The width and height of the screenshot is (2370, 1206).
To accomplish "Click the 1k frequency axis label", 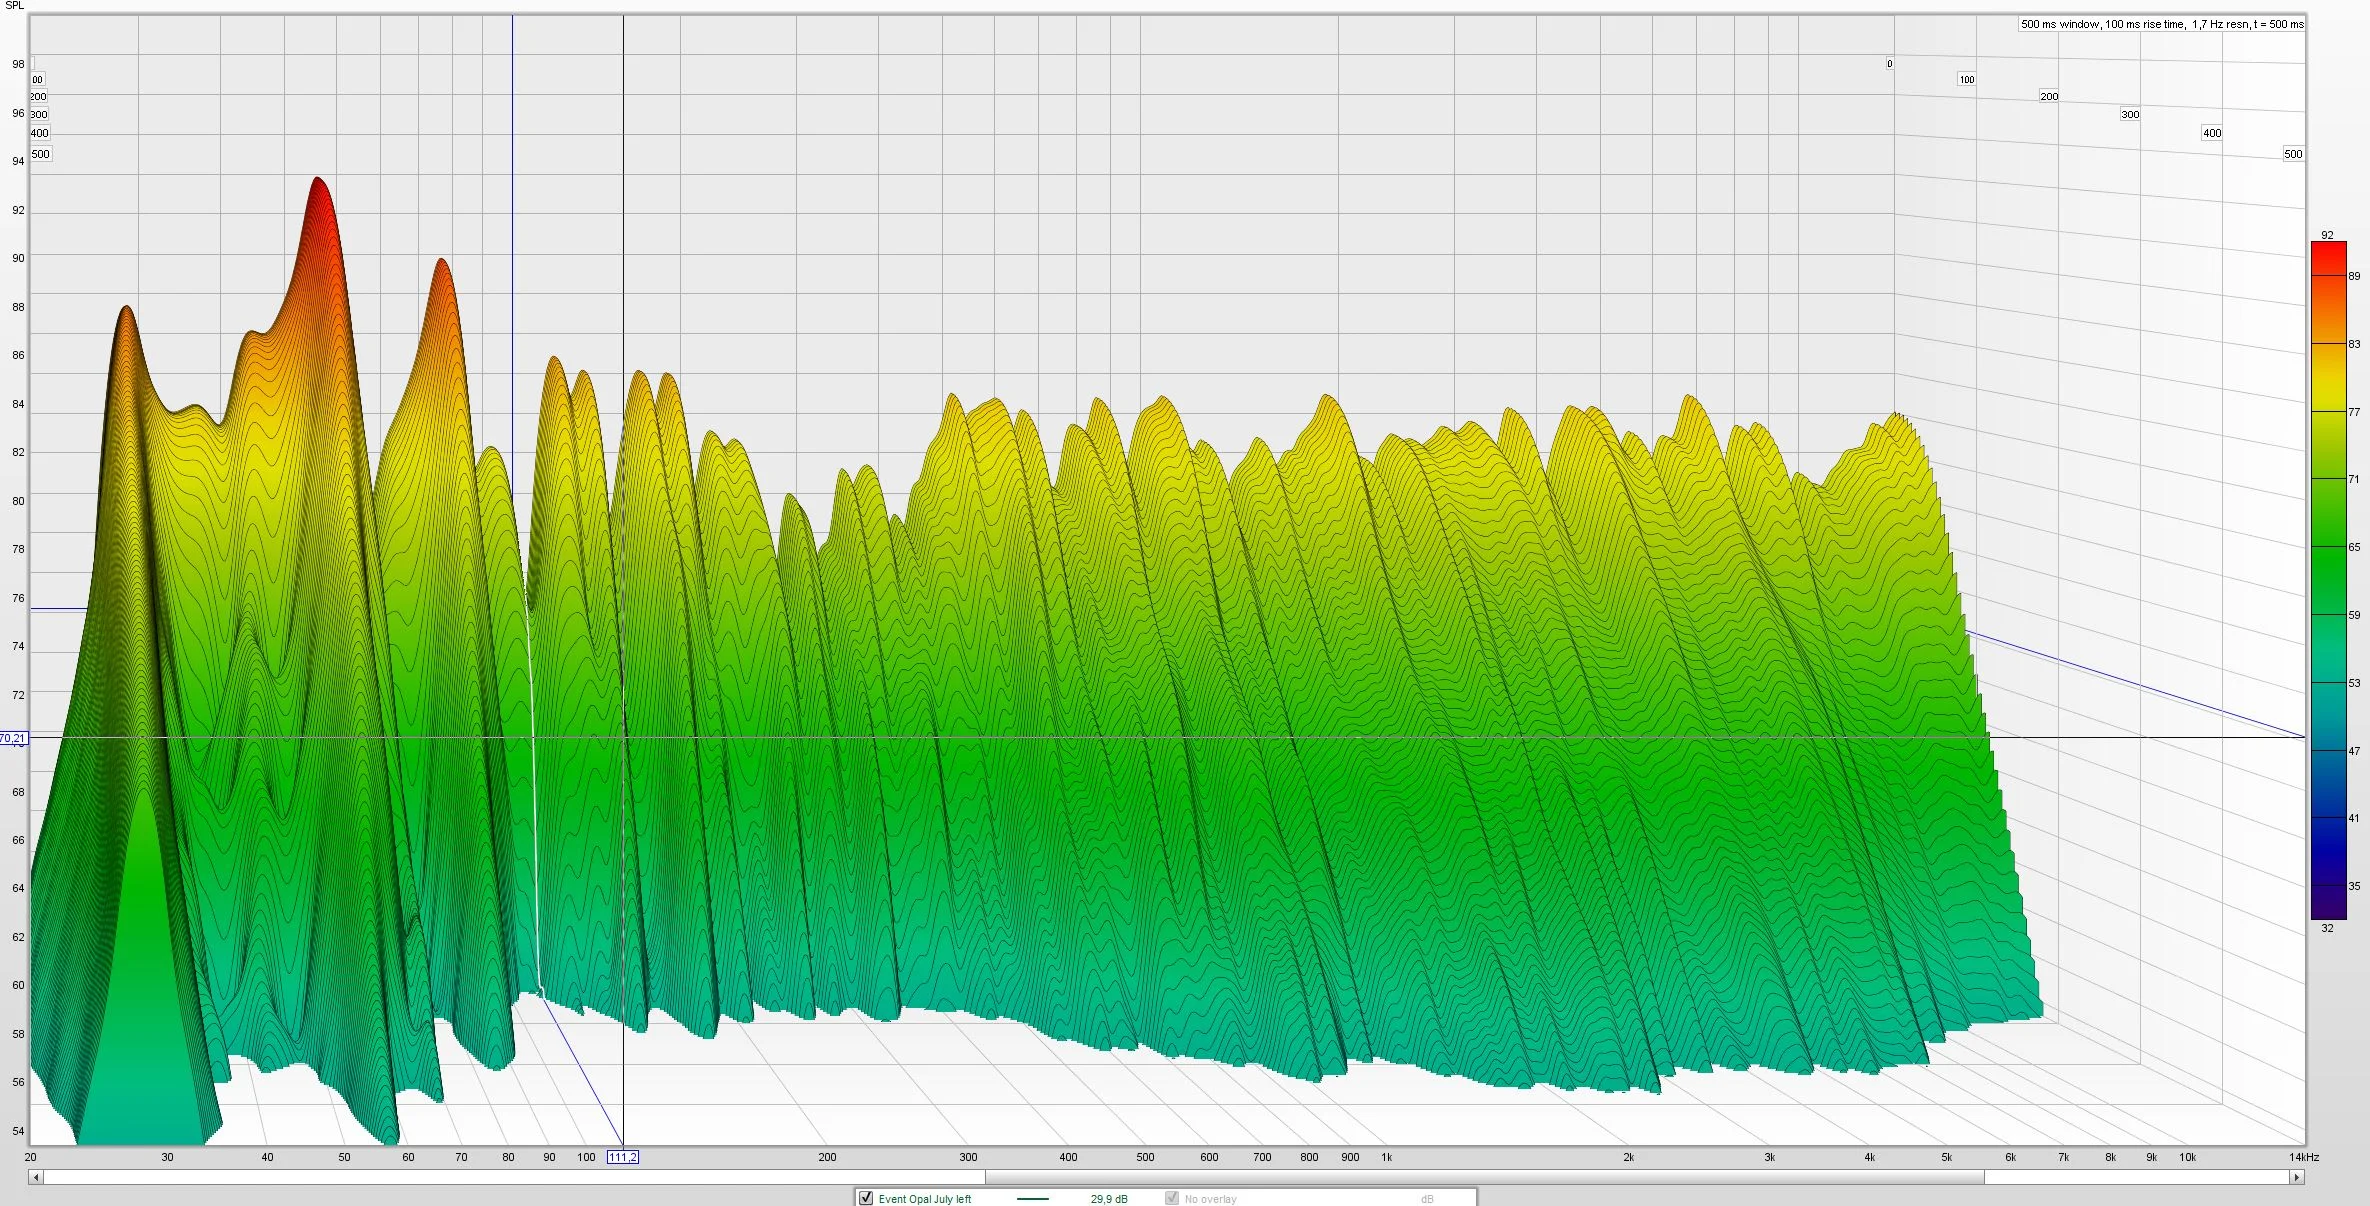I will [1386, 1157].
